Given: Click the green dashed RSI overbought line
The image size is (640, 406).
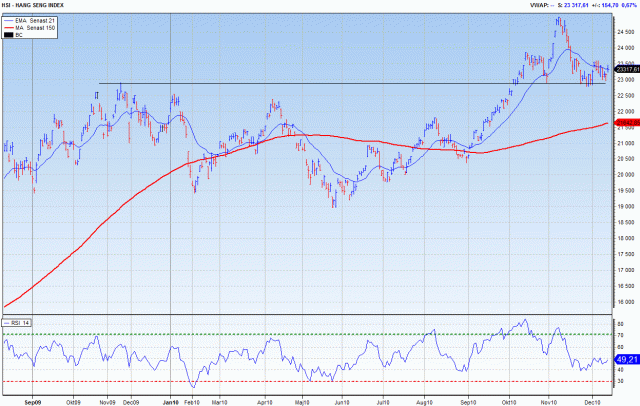Looking at the screenshot, I should point(300,333).
